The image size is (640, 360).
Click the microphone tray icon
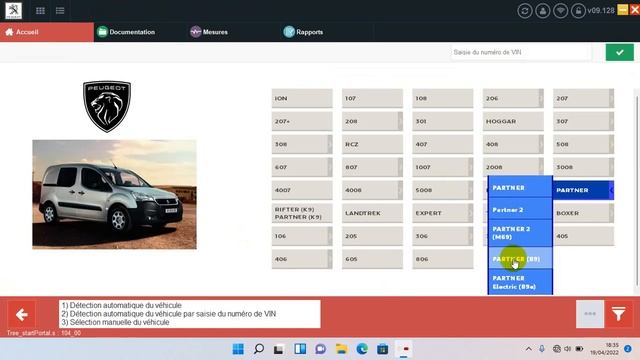pyautogui.click(x=542, y=349)
